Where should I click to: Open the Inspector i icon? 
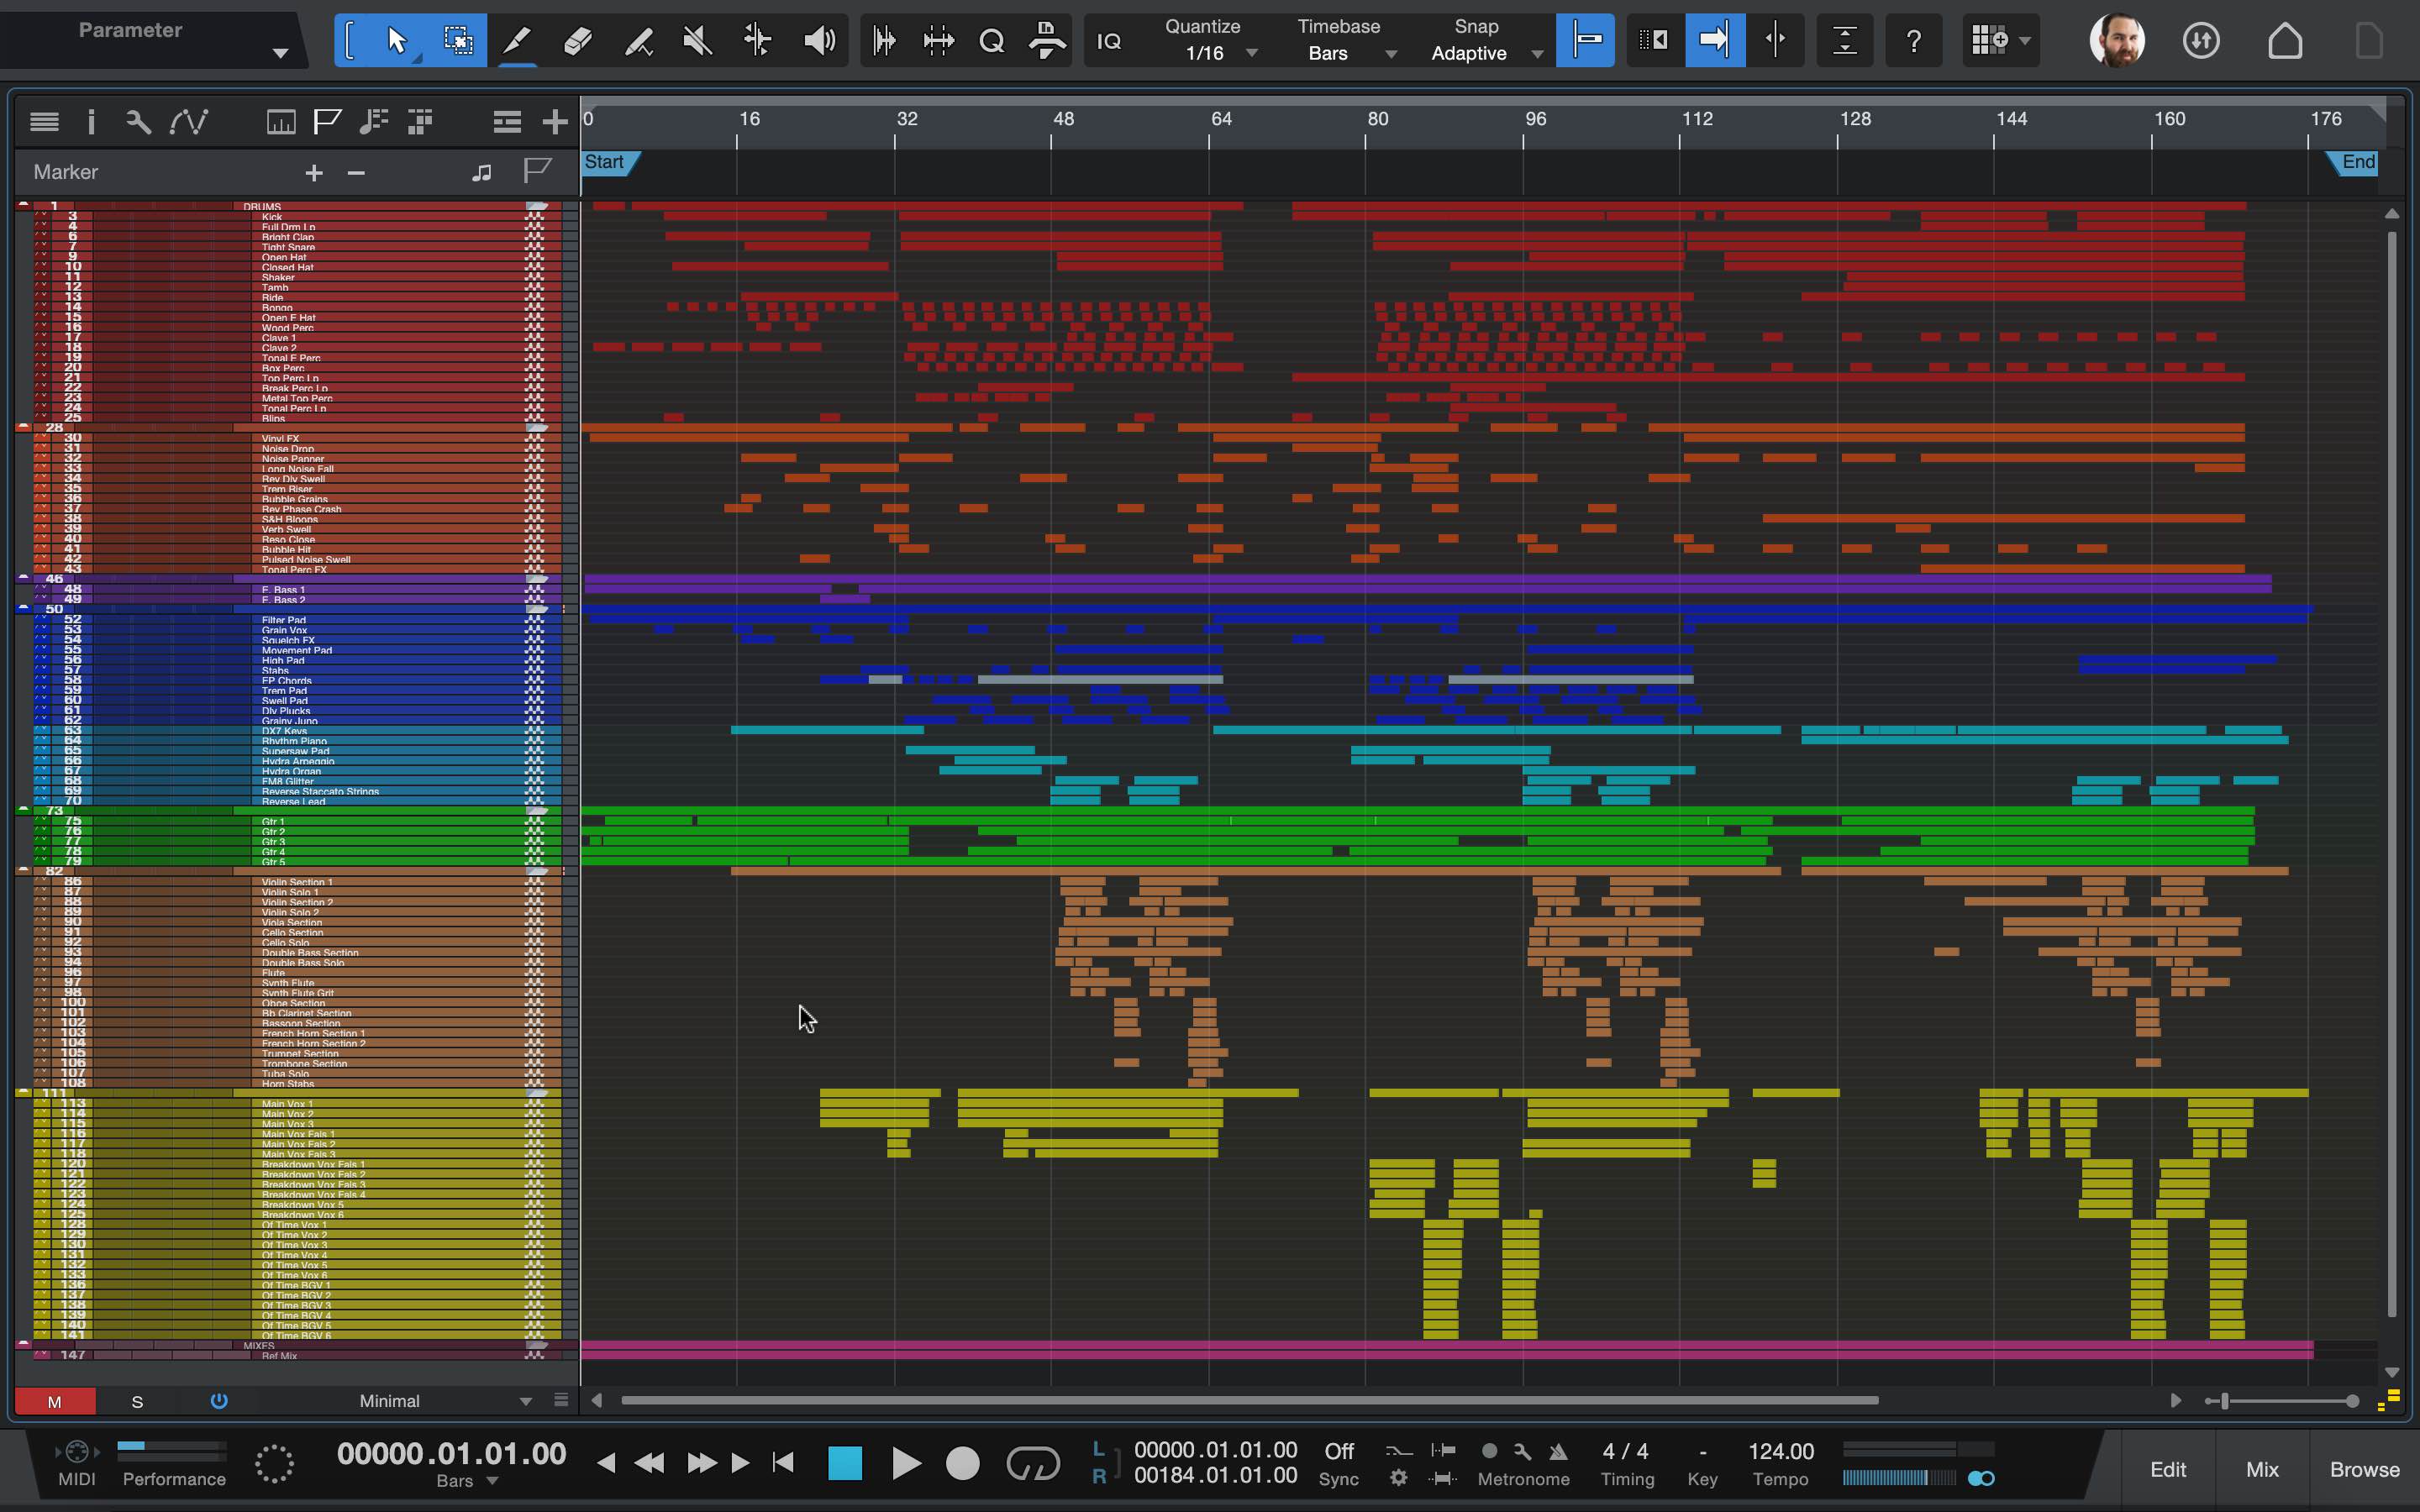[x=91, y=122]
